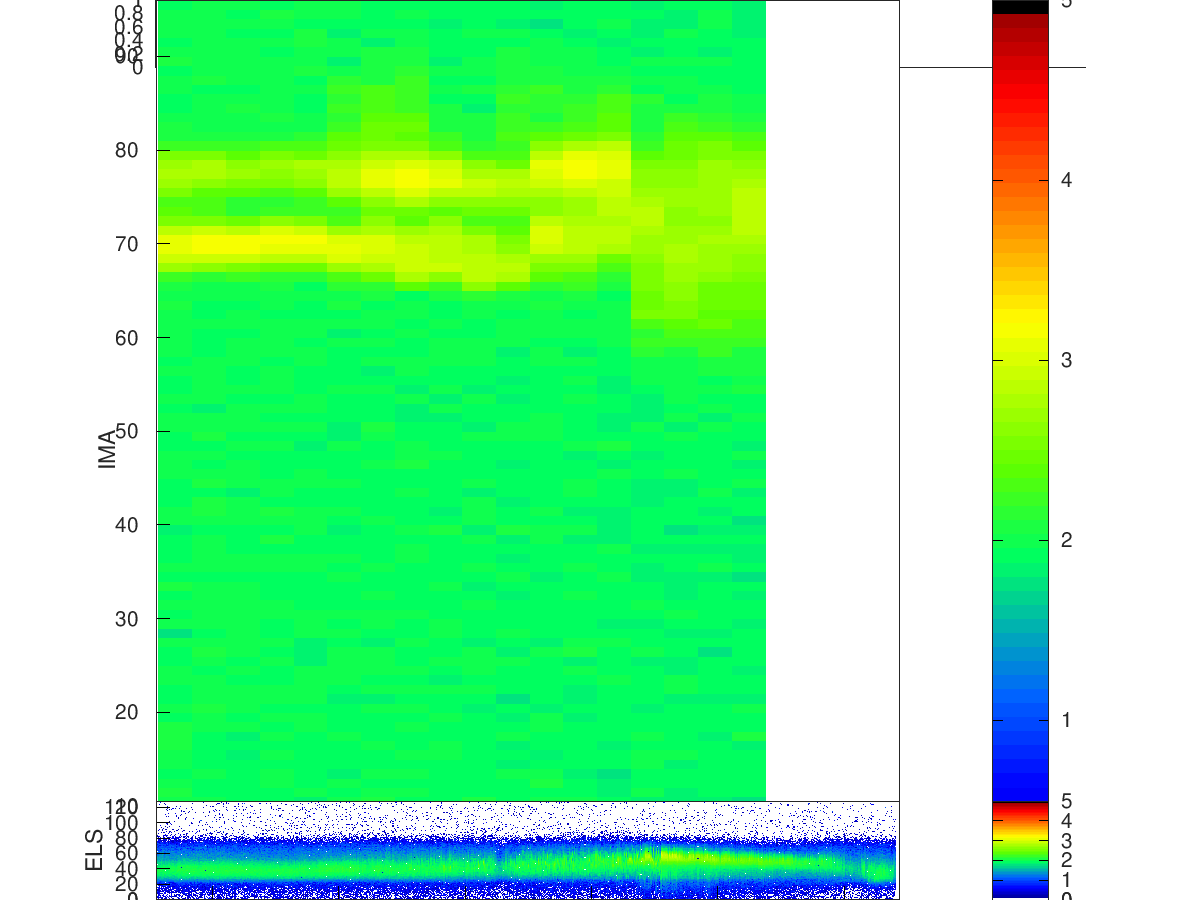
Task: Select tick label 20 on IMA axis
Action: pos(127,712)
